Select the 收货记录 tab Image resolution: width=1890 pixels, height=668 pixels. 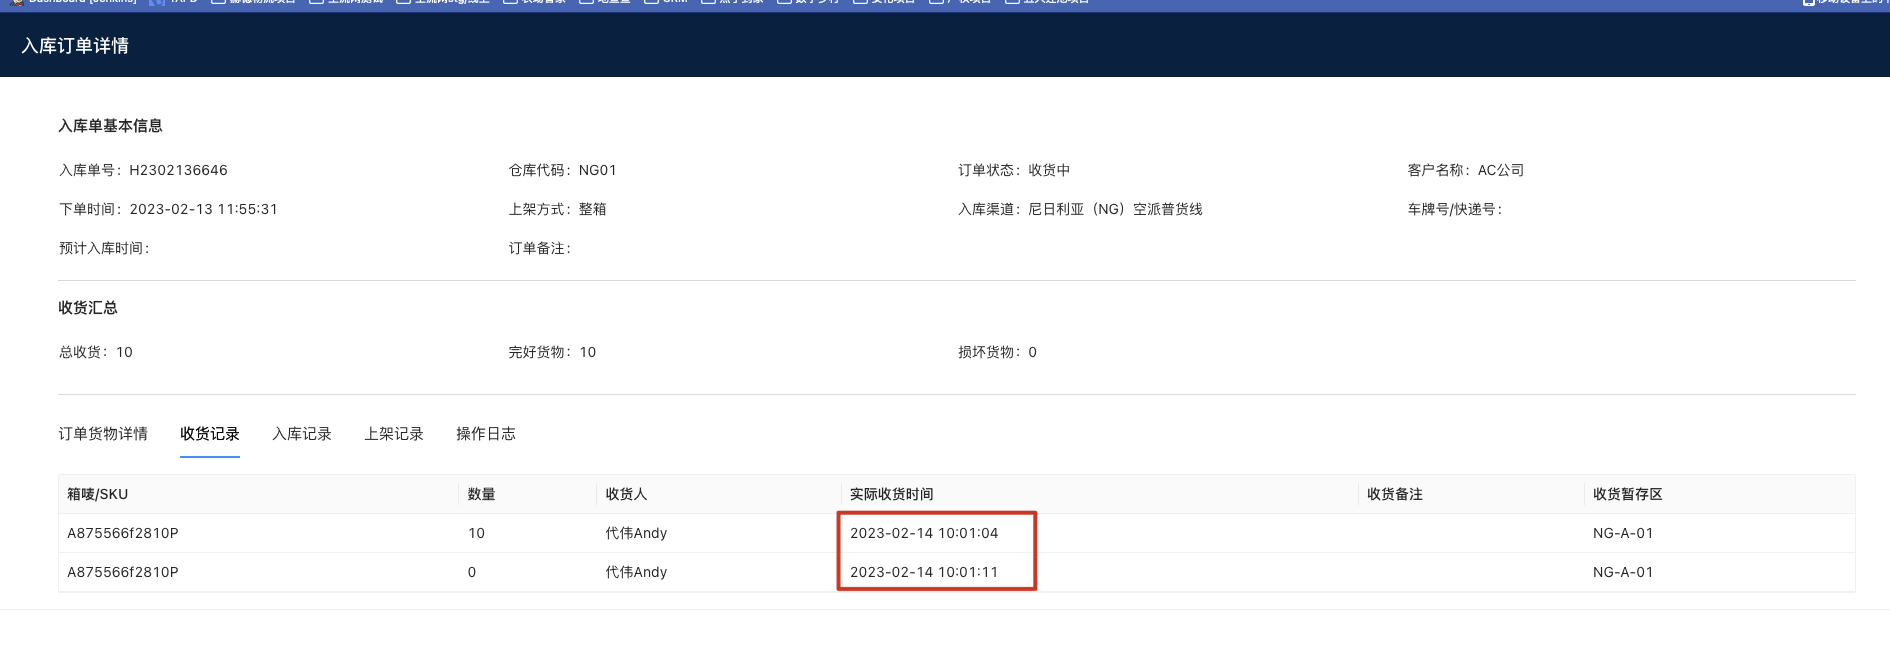click(x=210, y=434)
